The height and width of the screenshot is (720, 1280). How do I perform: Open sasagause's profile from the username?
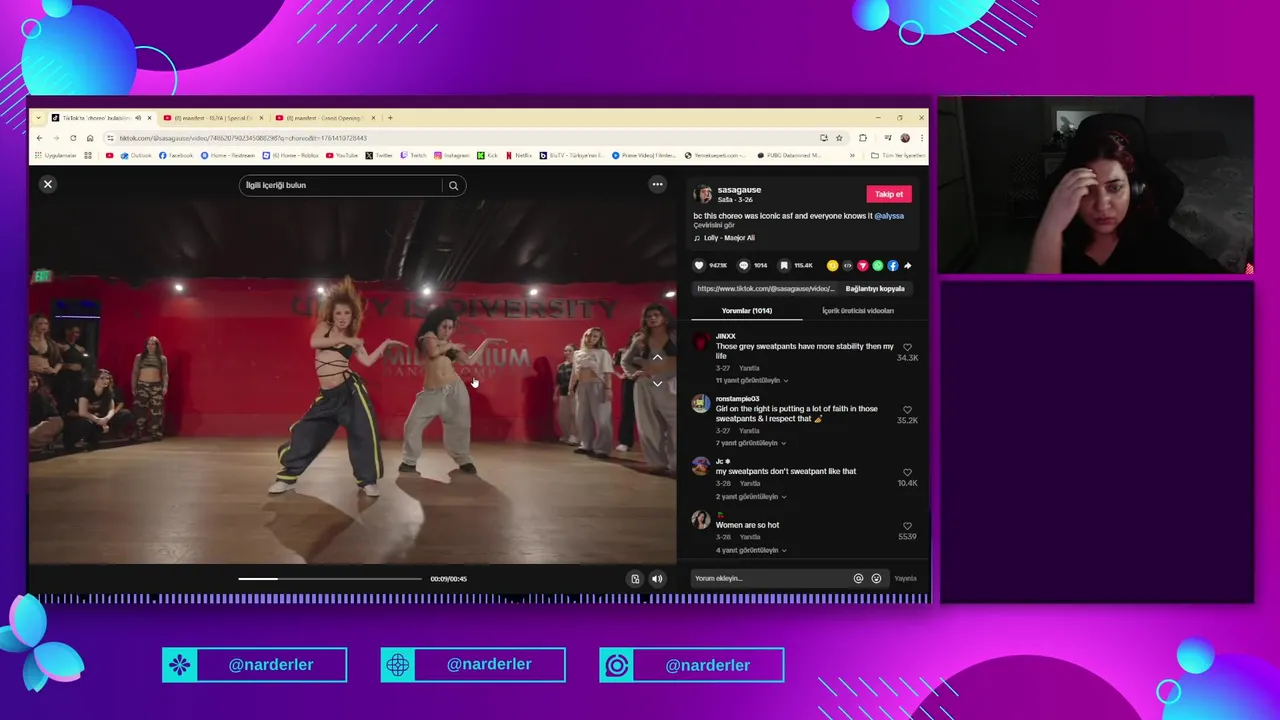pos(739,190)
